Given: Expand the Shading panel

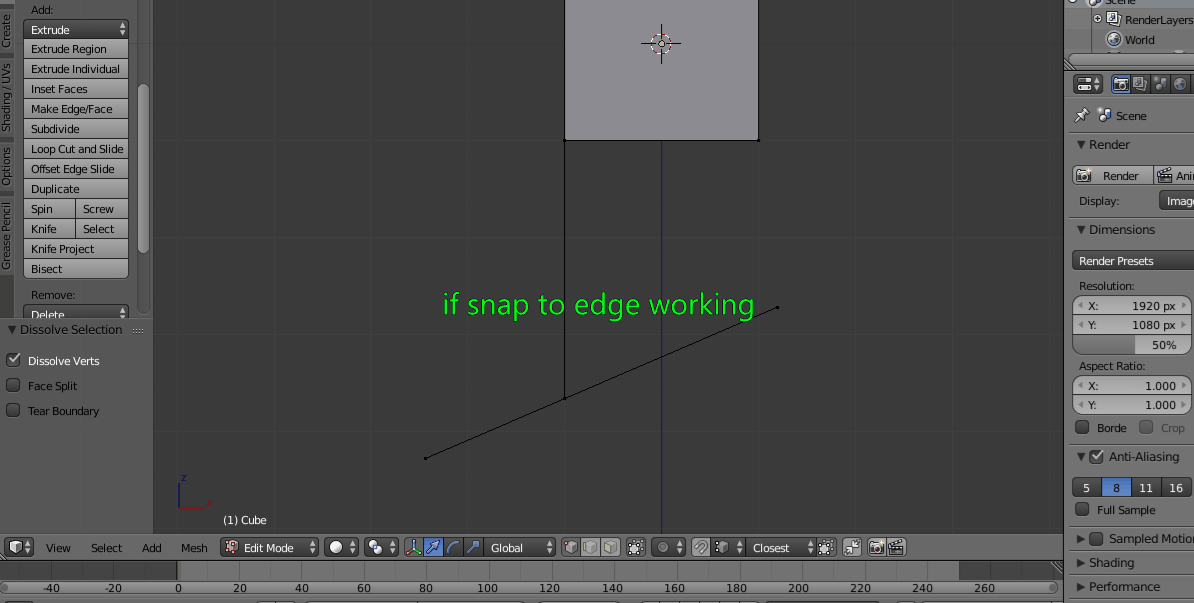Looking at the screenshot, I should 1081,563.
